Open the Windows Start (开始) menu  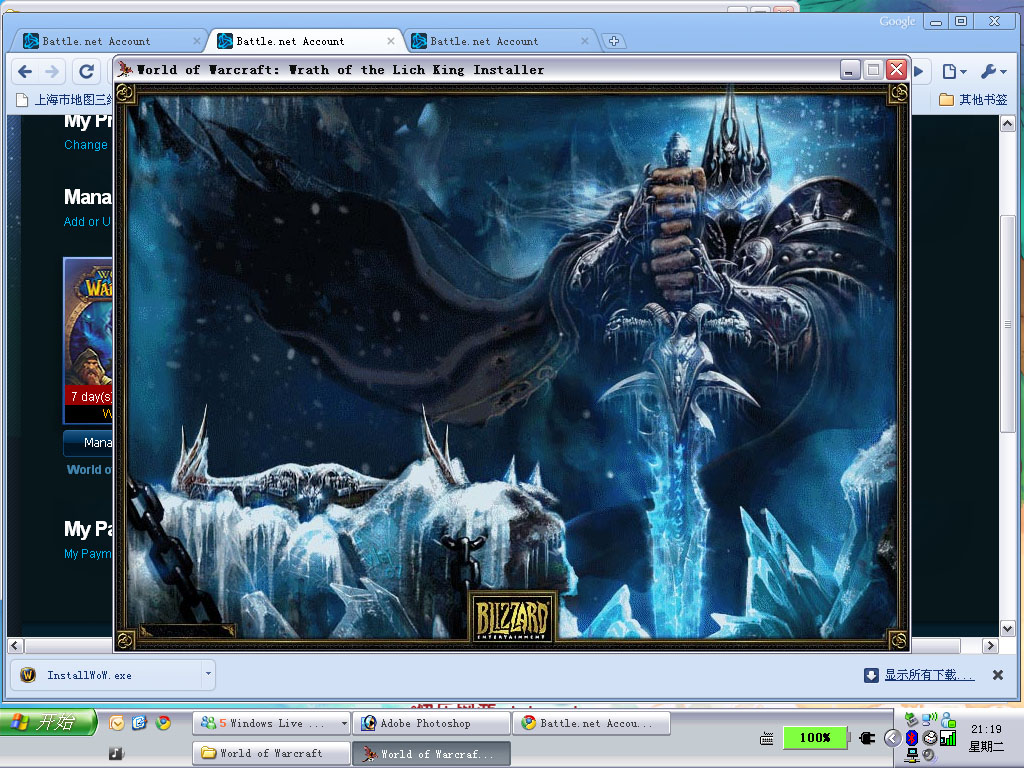[x=49, y=722]
